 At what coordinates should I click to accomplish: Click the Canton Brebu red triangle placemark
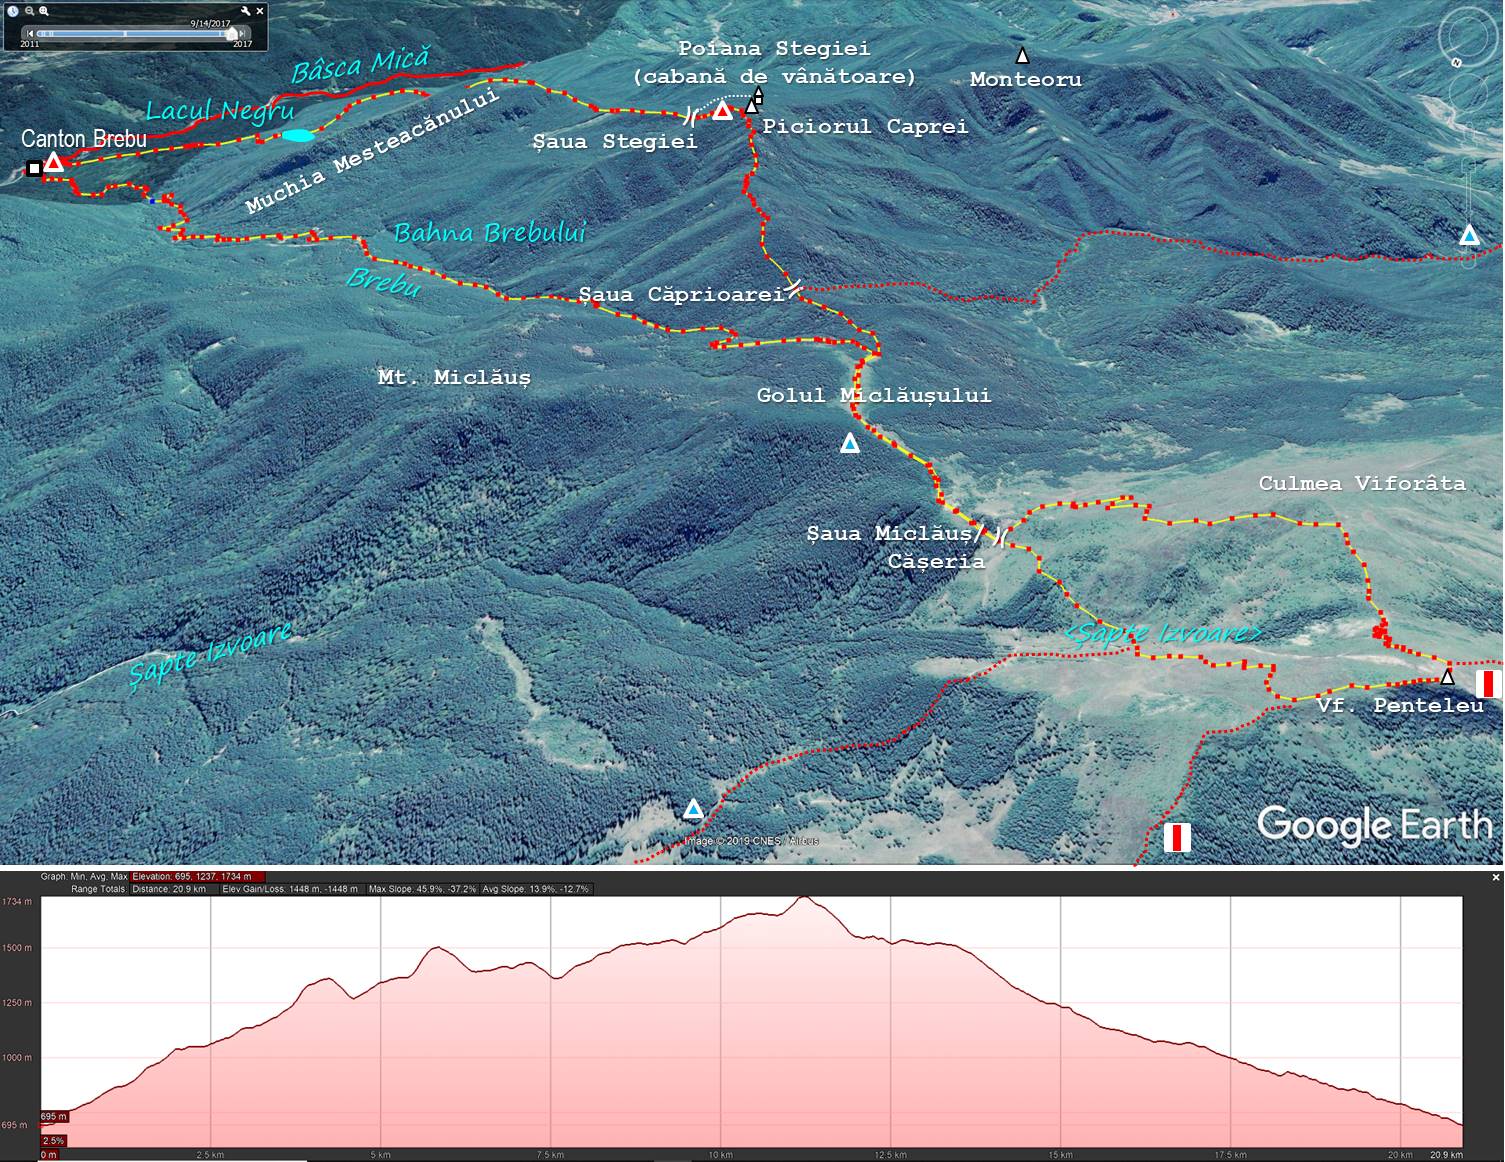(x=54, y=163)
